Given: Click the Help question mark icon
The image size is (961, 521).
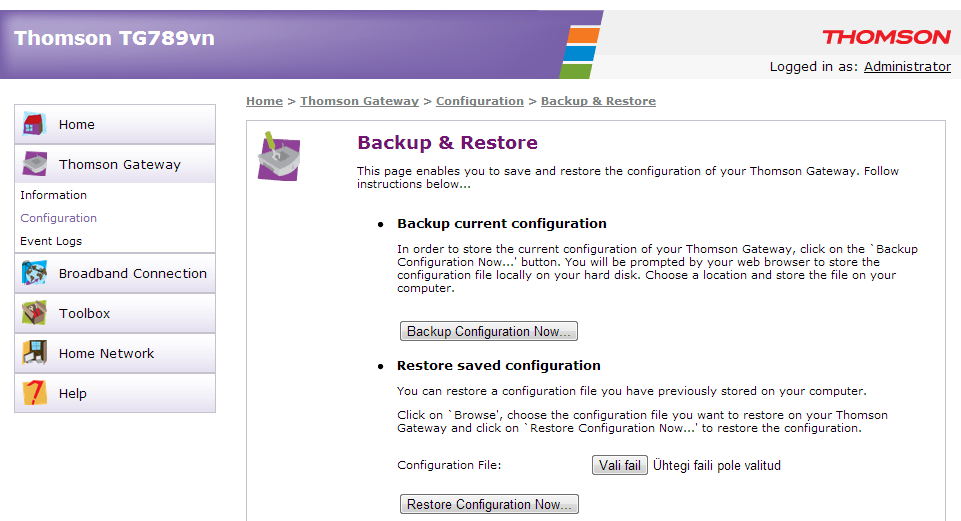Looking at the screenshot, I should click(x=34, y=393).
